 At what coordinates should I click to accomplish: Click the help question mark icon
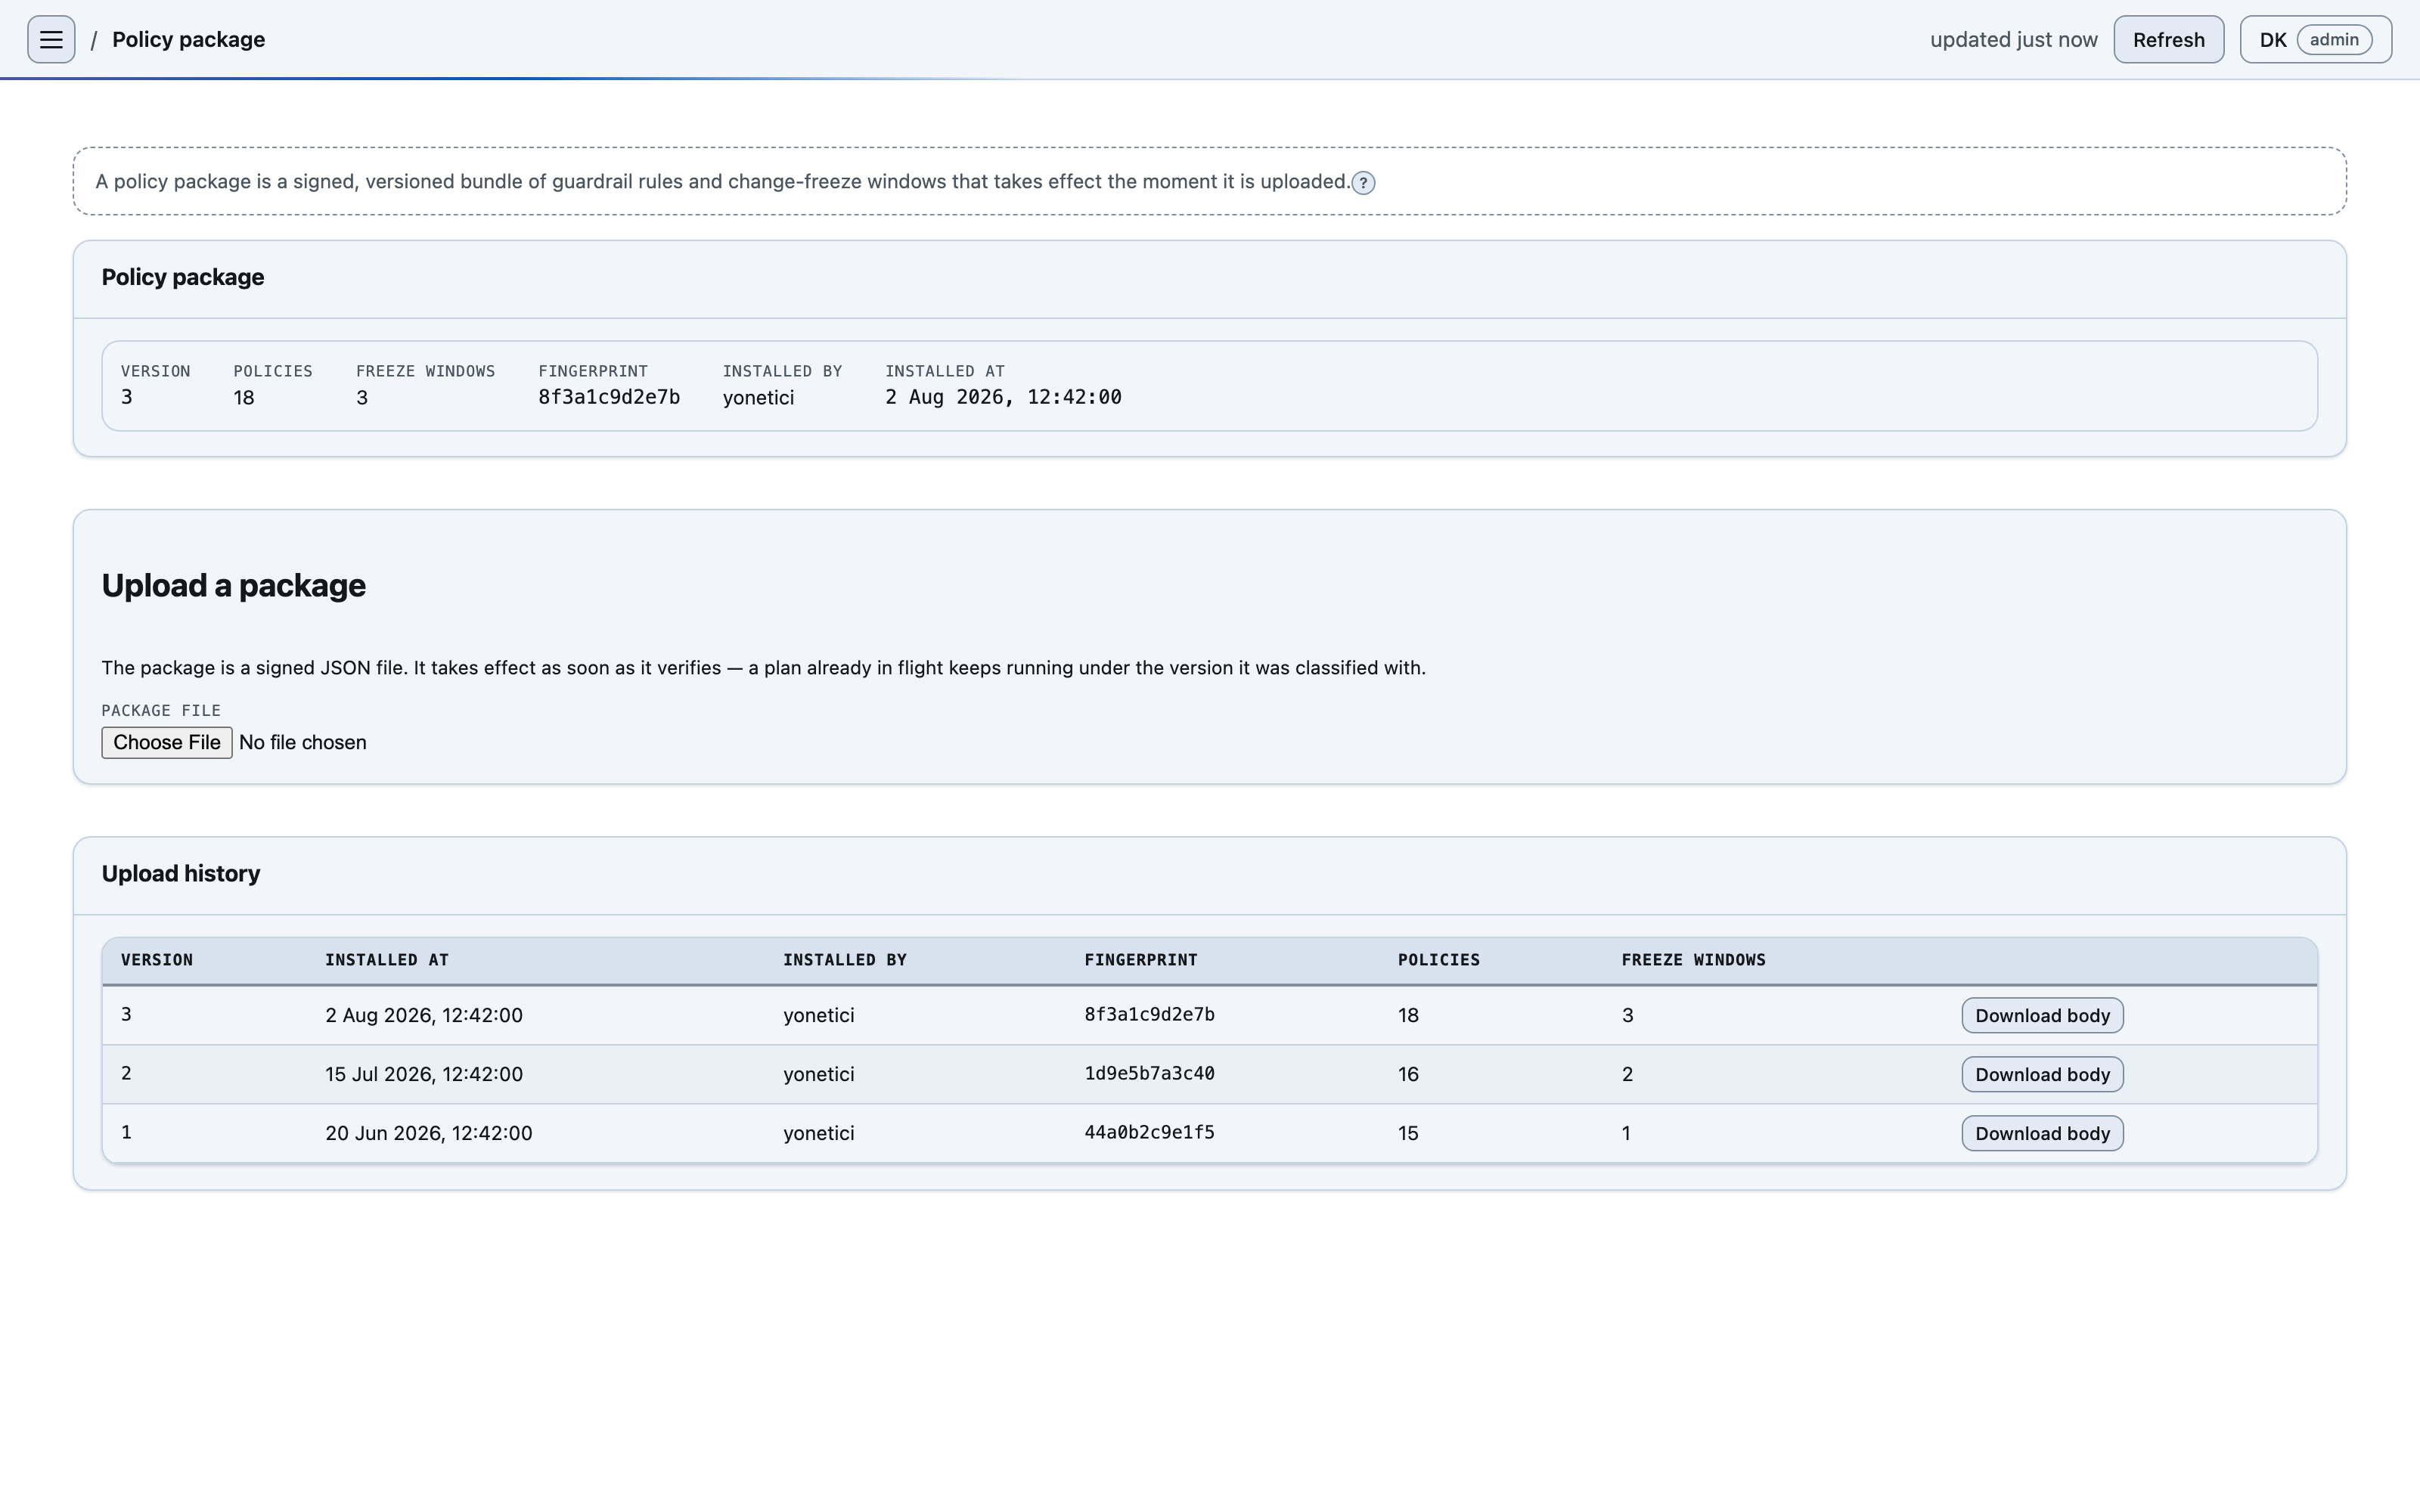1363,183
